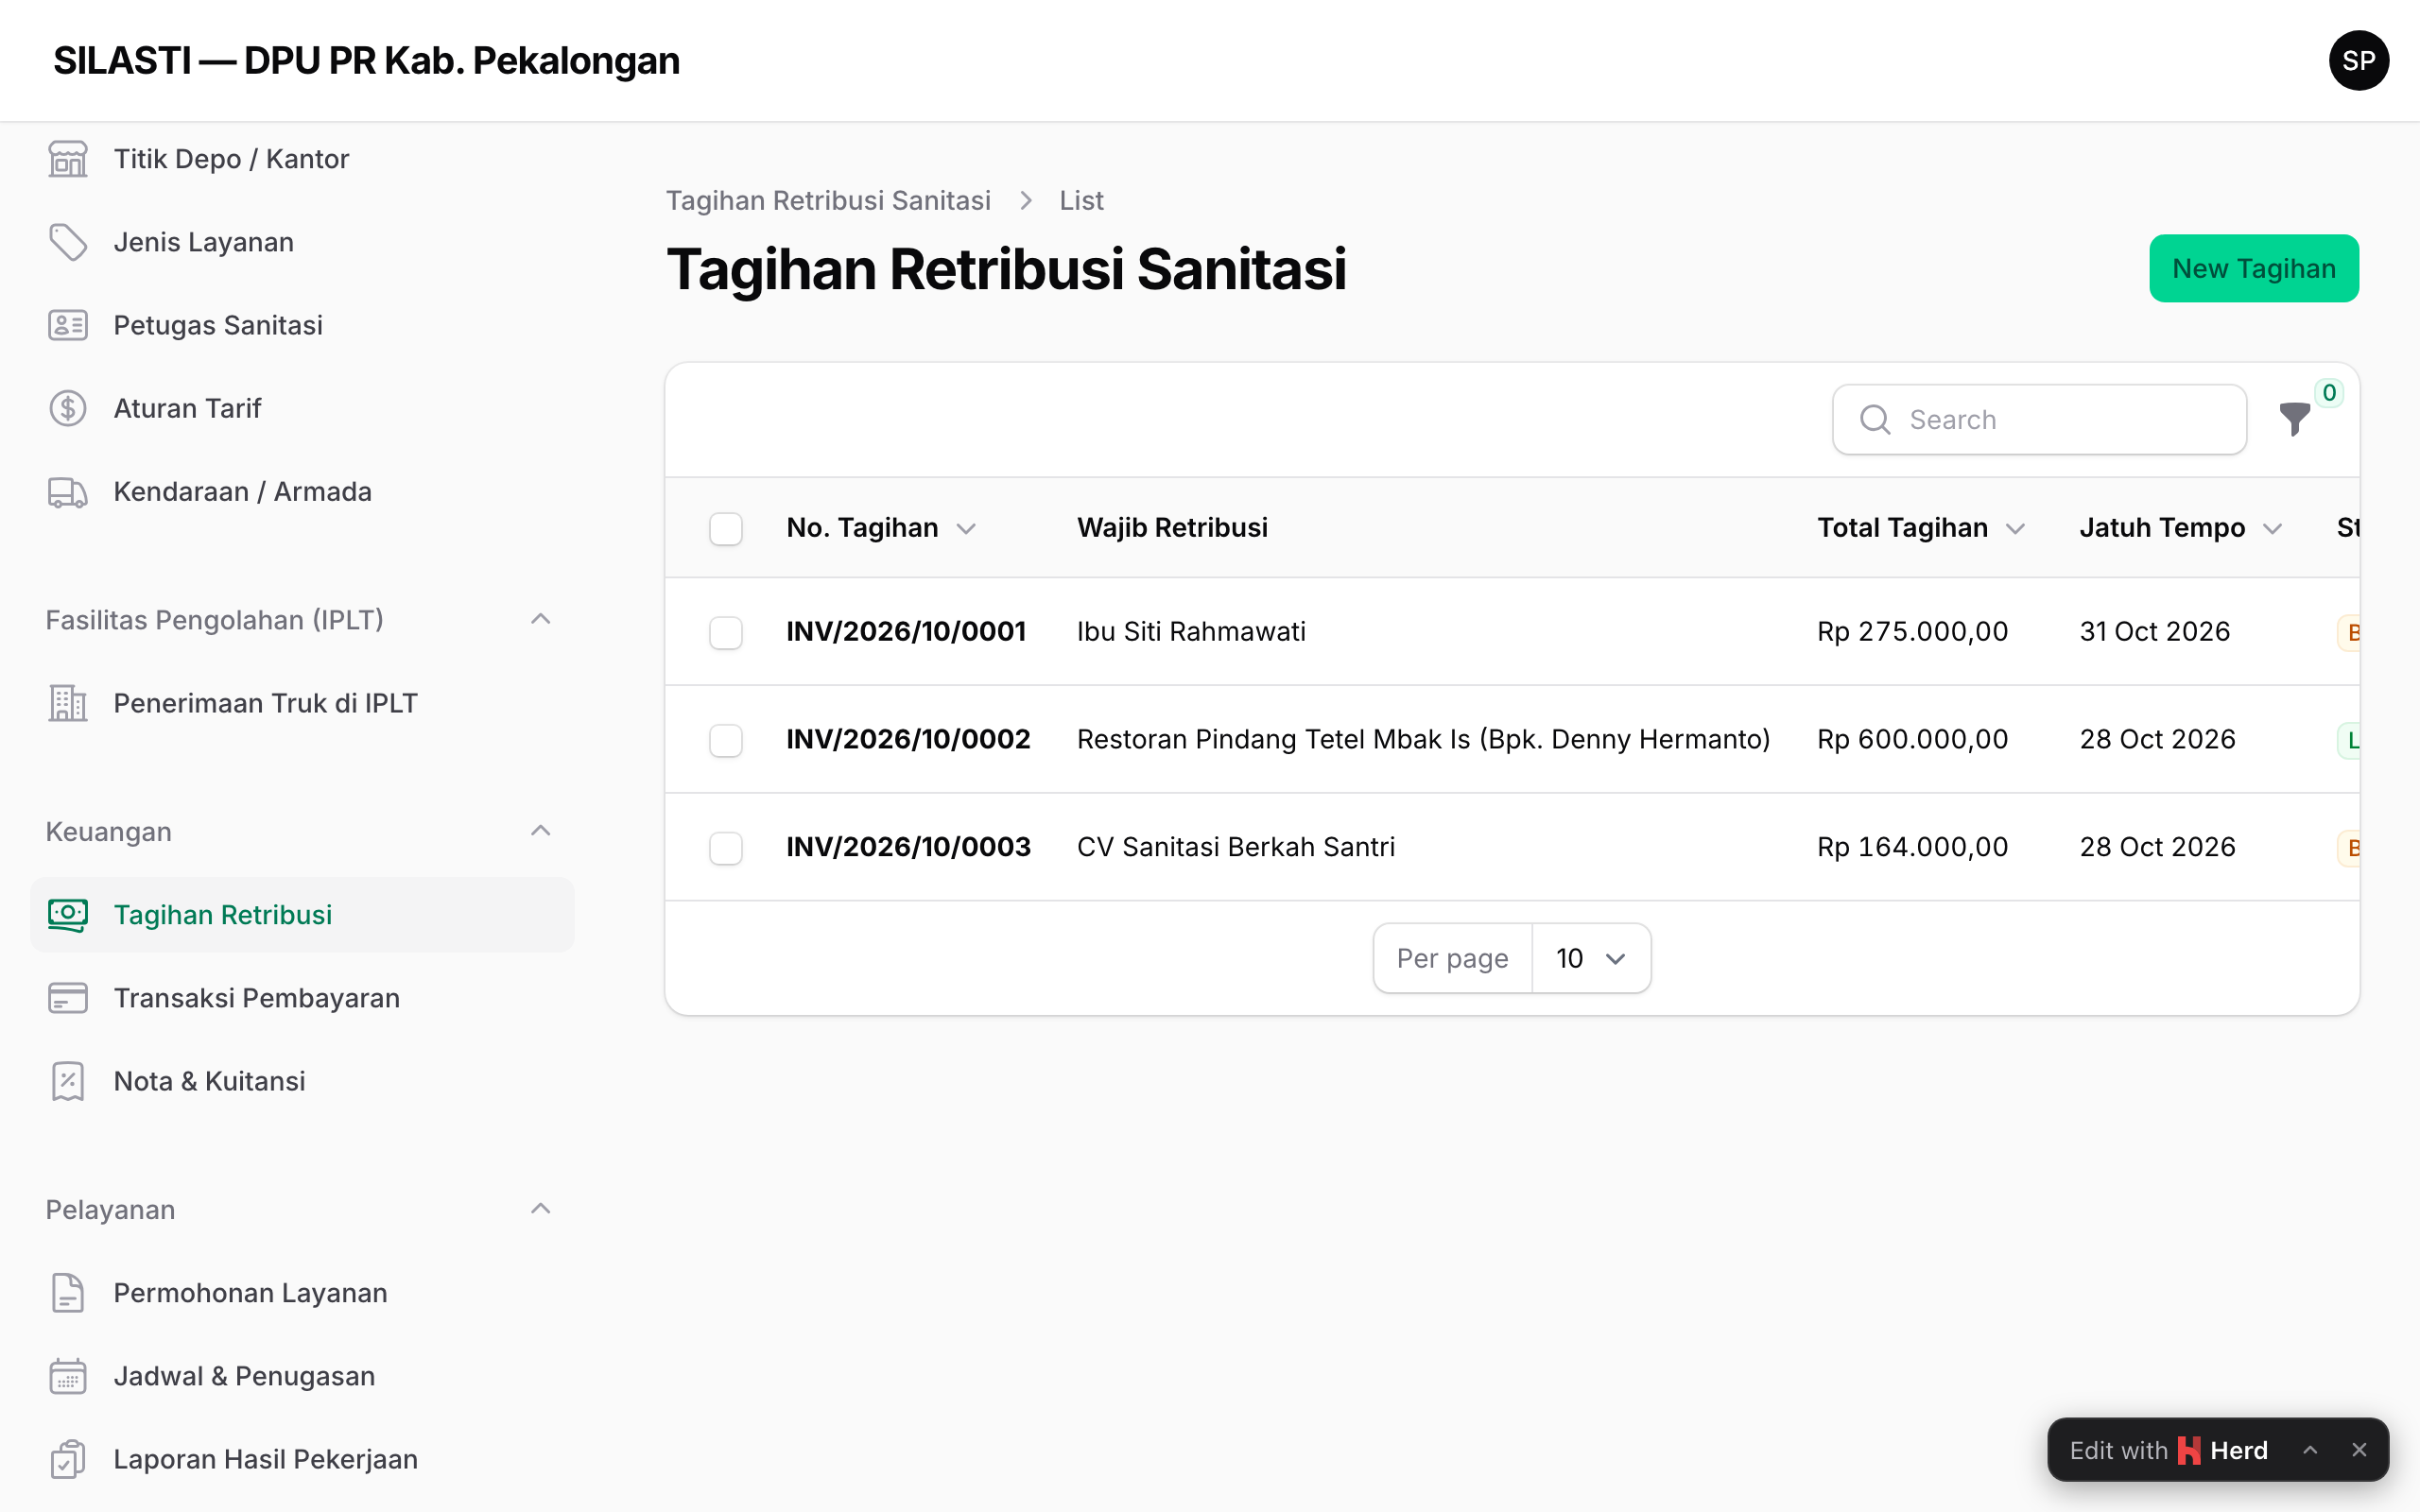Click the Kendaraan / Armada truck icon
Viewport: 2420px width, 1512px height.
pyautogui.click(x=68, y=491)
